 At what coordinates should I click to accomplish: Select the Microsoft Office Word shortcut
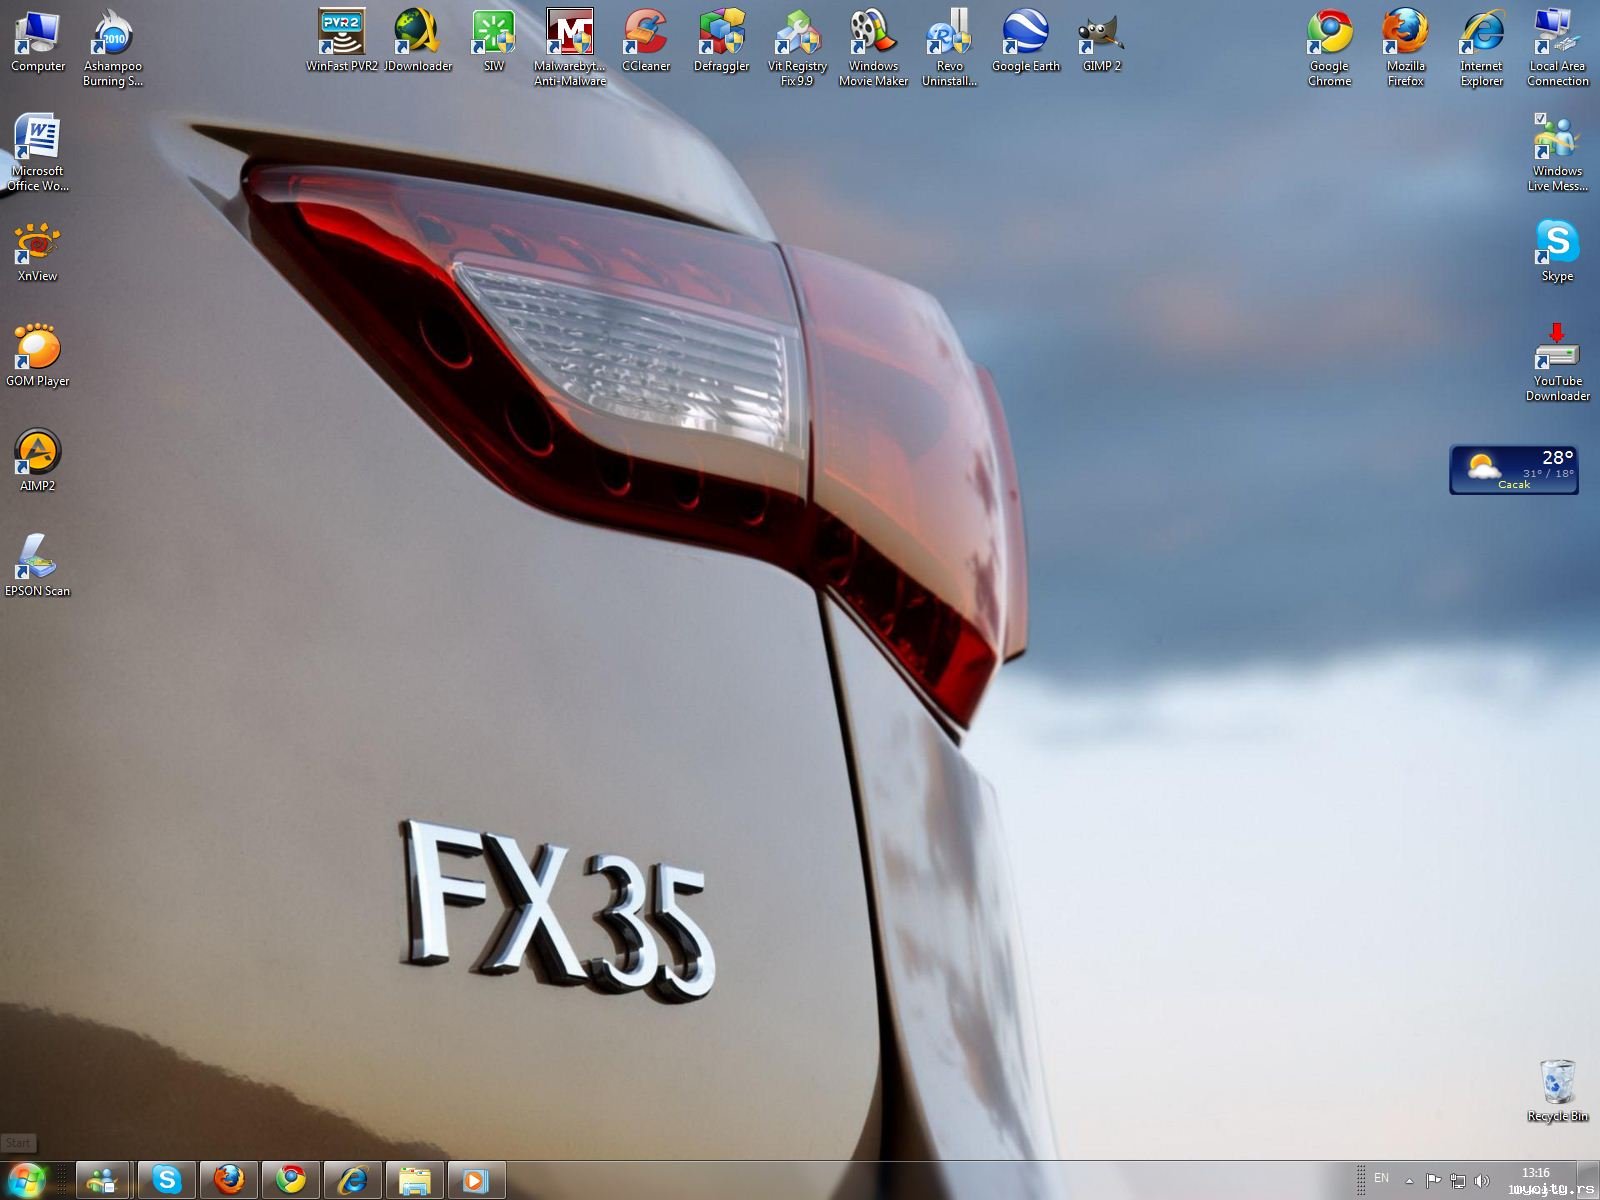tap(38, 153)
